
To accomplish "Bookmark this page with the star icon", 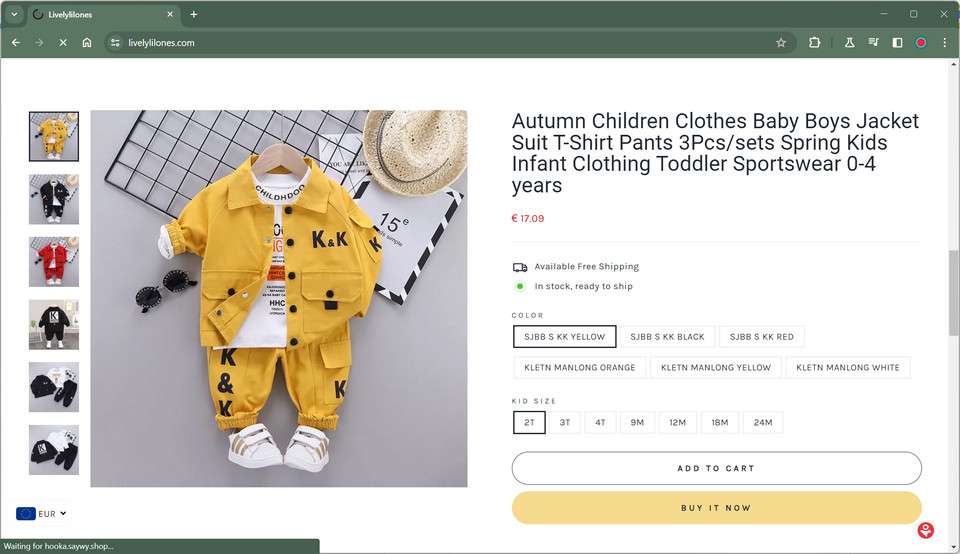I will click(781, 43).
